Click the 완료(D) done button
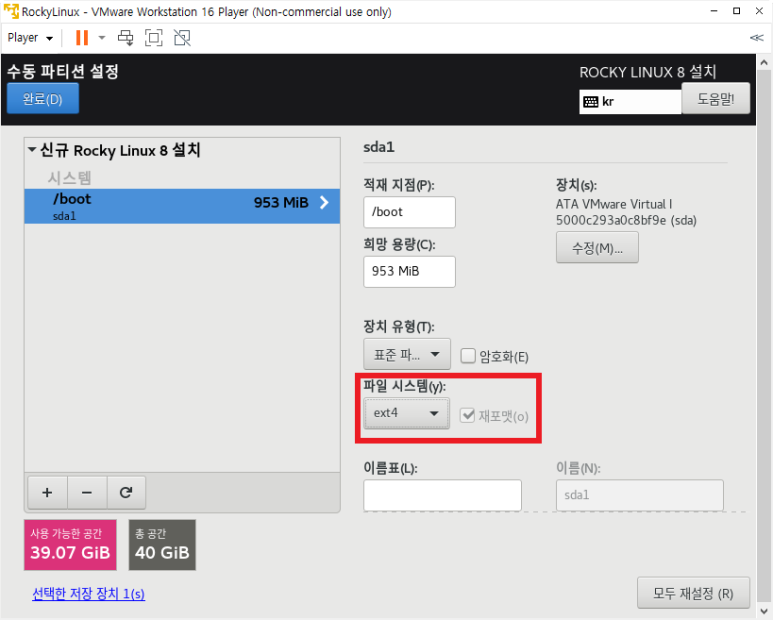This screenshot has width=773, height=620. point(43,99)
